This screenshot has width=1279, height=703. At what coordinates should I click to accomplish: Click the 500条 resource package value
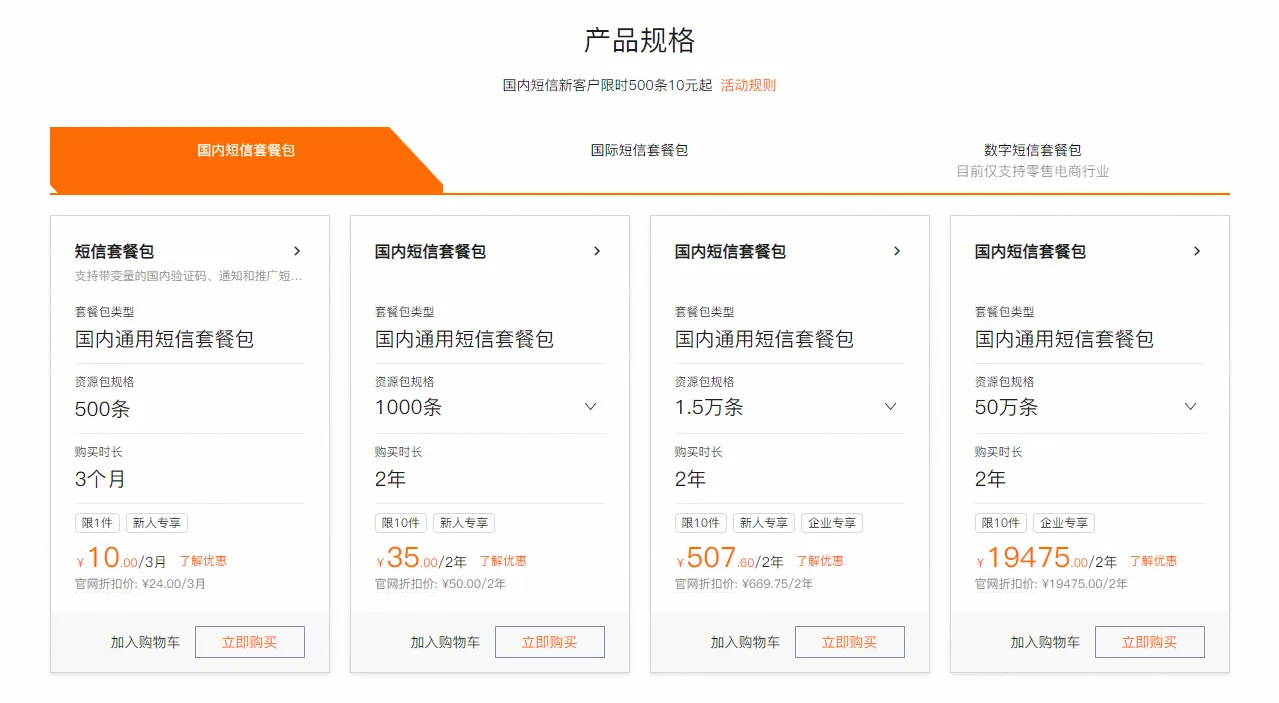103,409
